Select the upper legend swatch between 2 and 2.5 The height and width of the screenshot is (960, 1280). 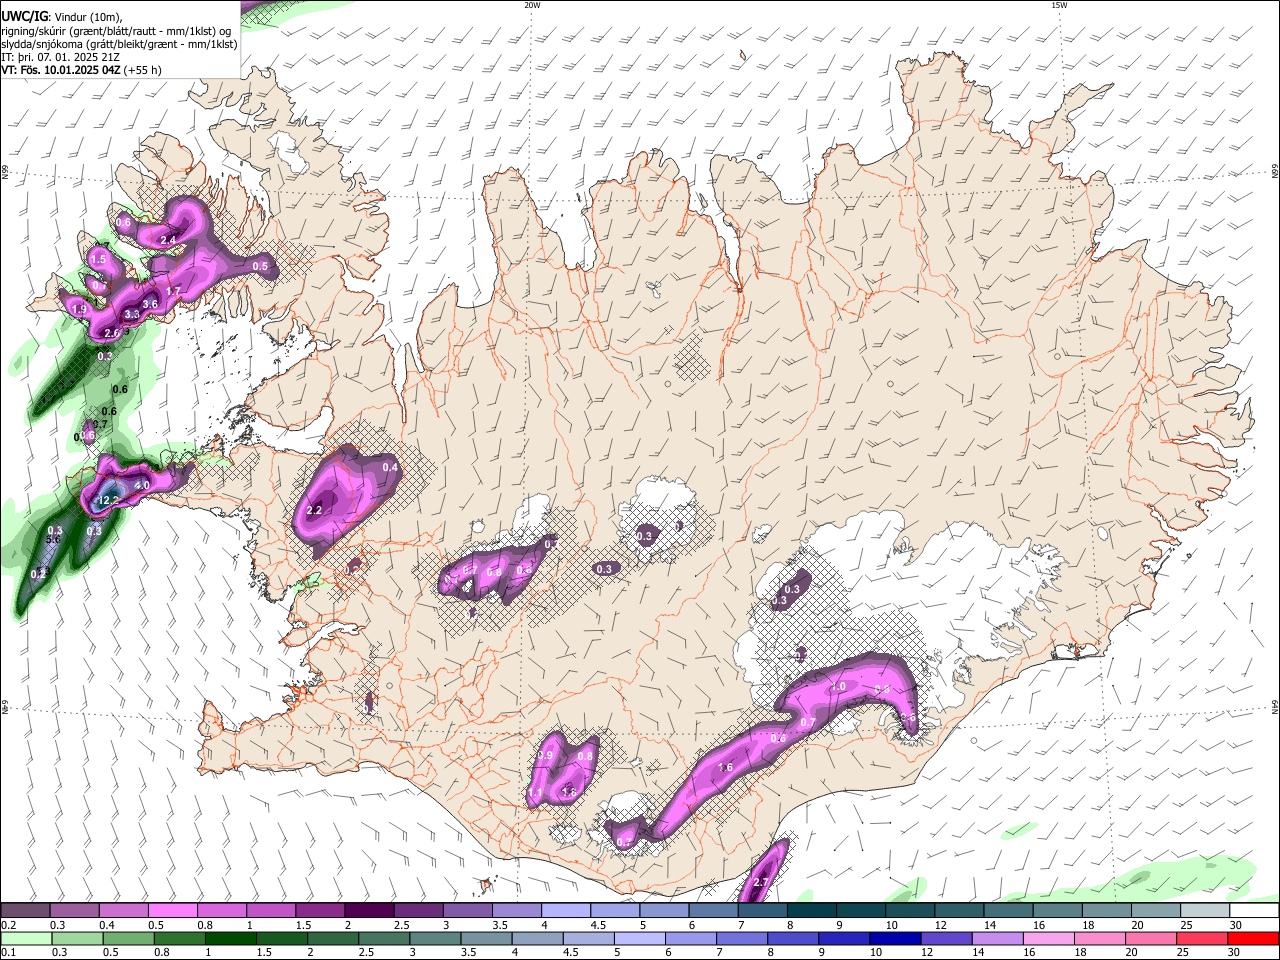[369, 911]
